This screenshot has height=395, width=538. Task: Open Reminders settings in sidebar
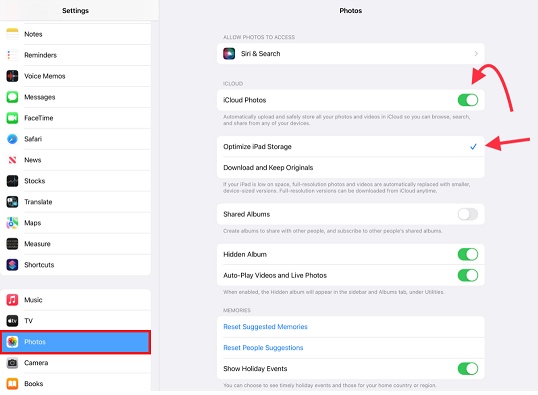75,55
